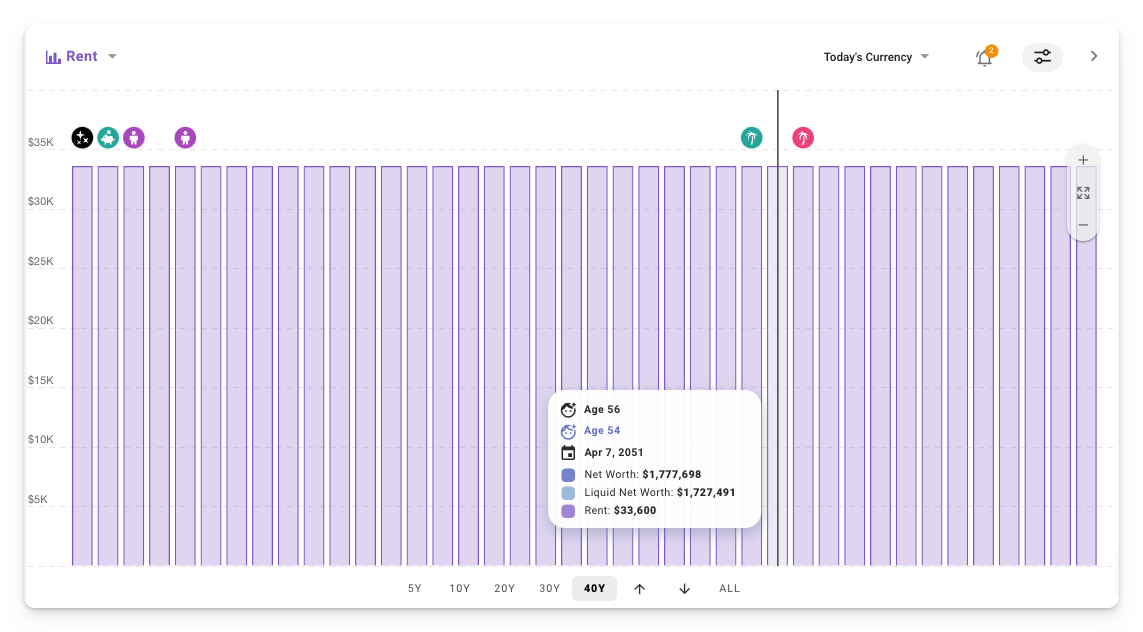Image resolution: width=1143 pixels, height=632 pixels.
Task: Open the teal piggy bank savings milestone
Action: pyautogui.click(x=108, y=138)
